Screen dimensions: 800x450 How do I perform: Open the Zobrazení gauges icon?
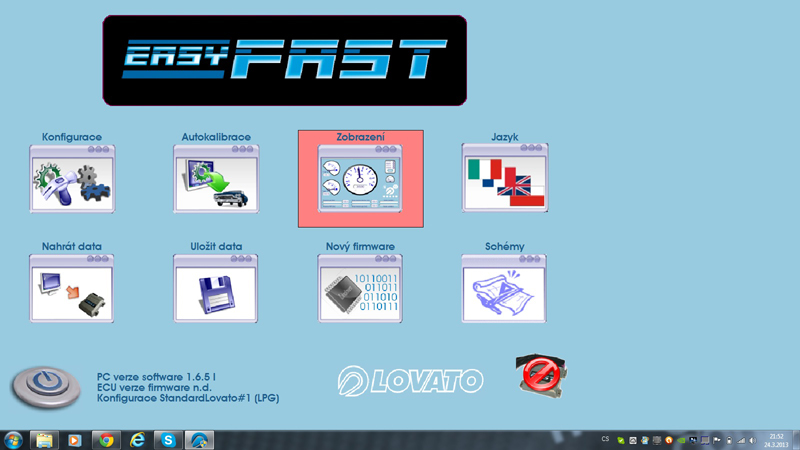(360, 179)
